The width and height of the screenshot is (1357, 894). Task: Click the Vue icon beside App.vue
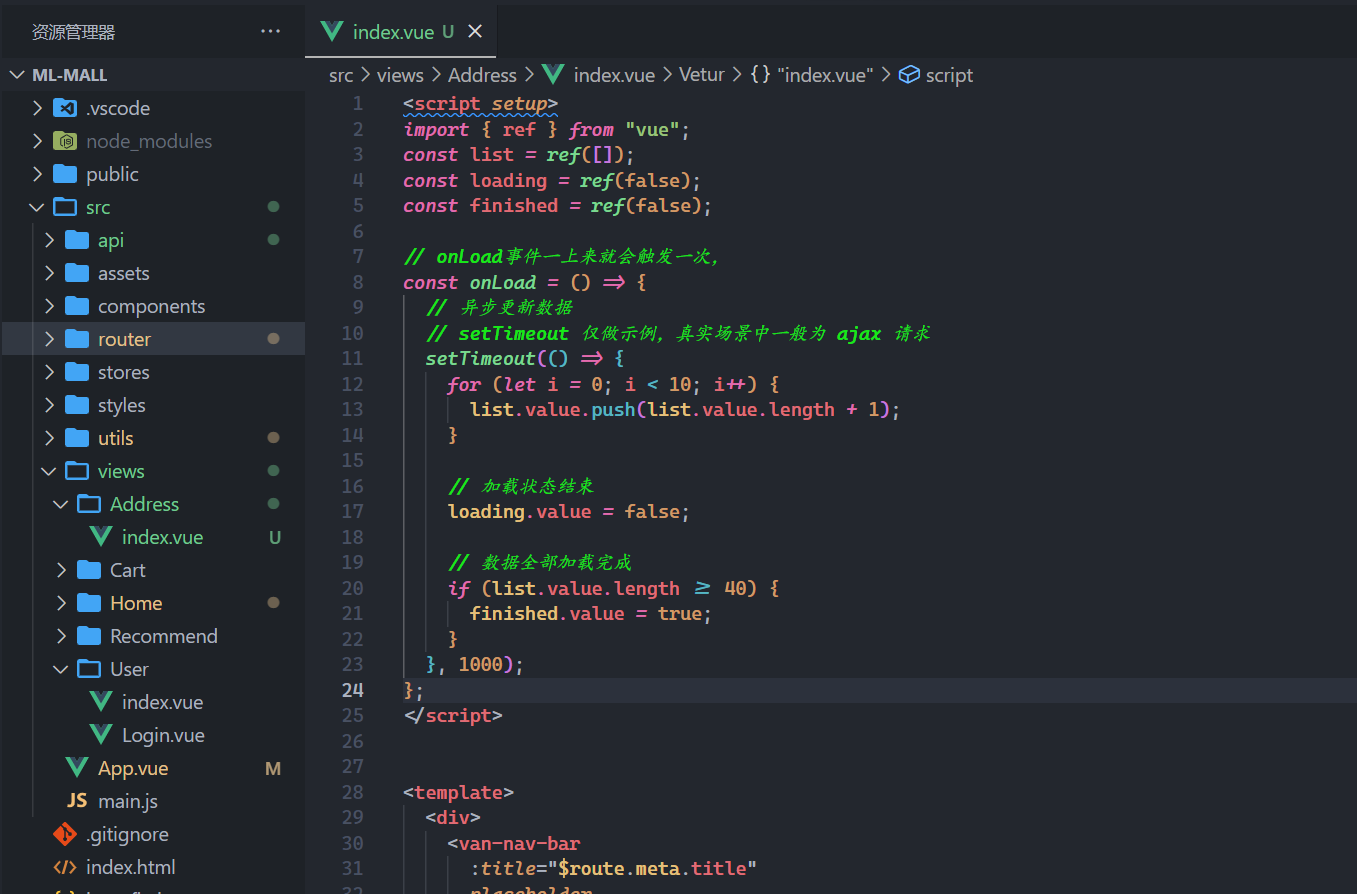77,768
